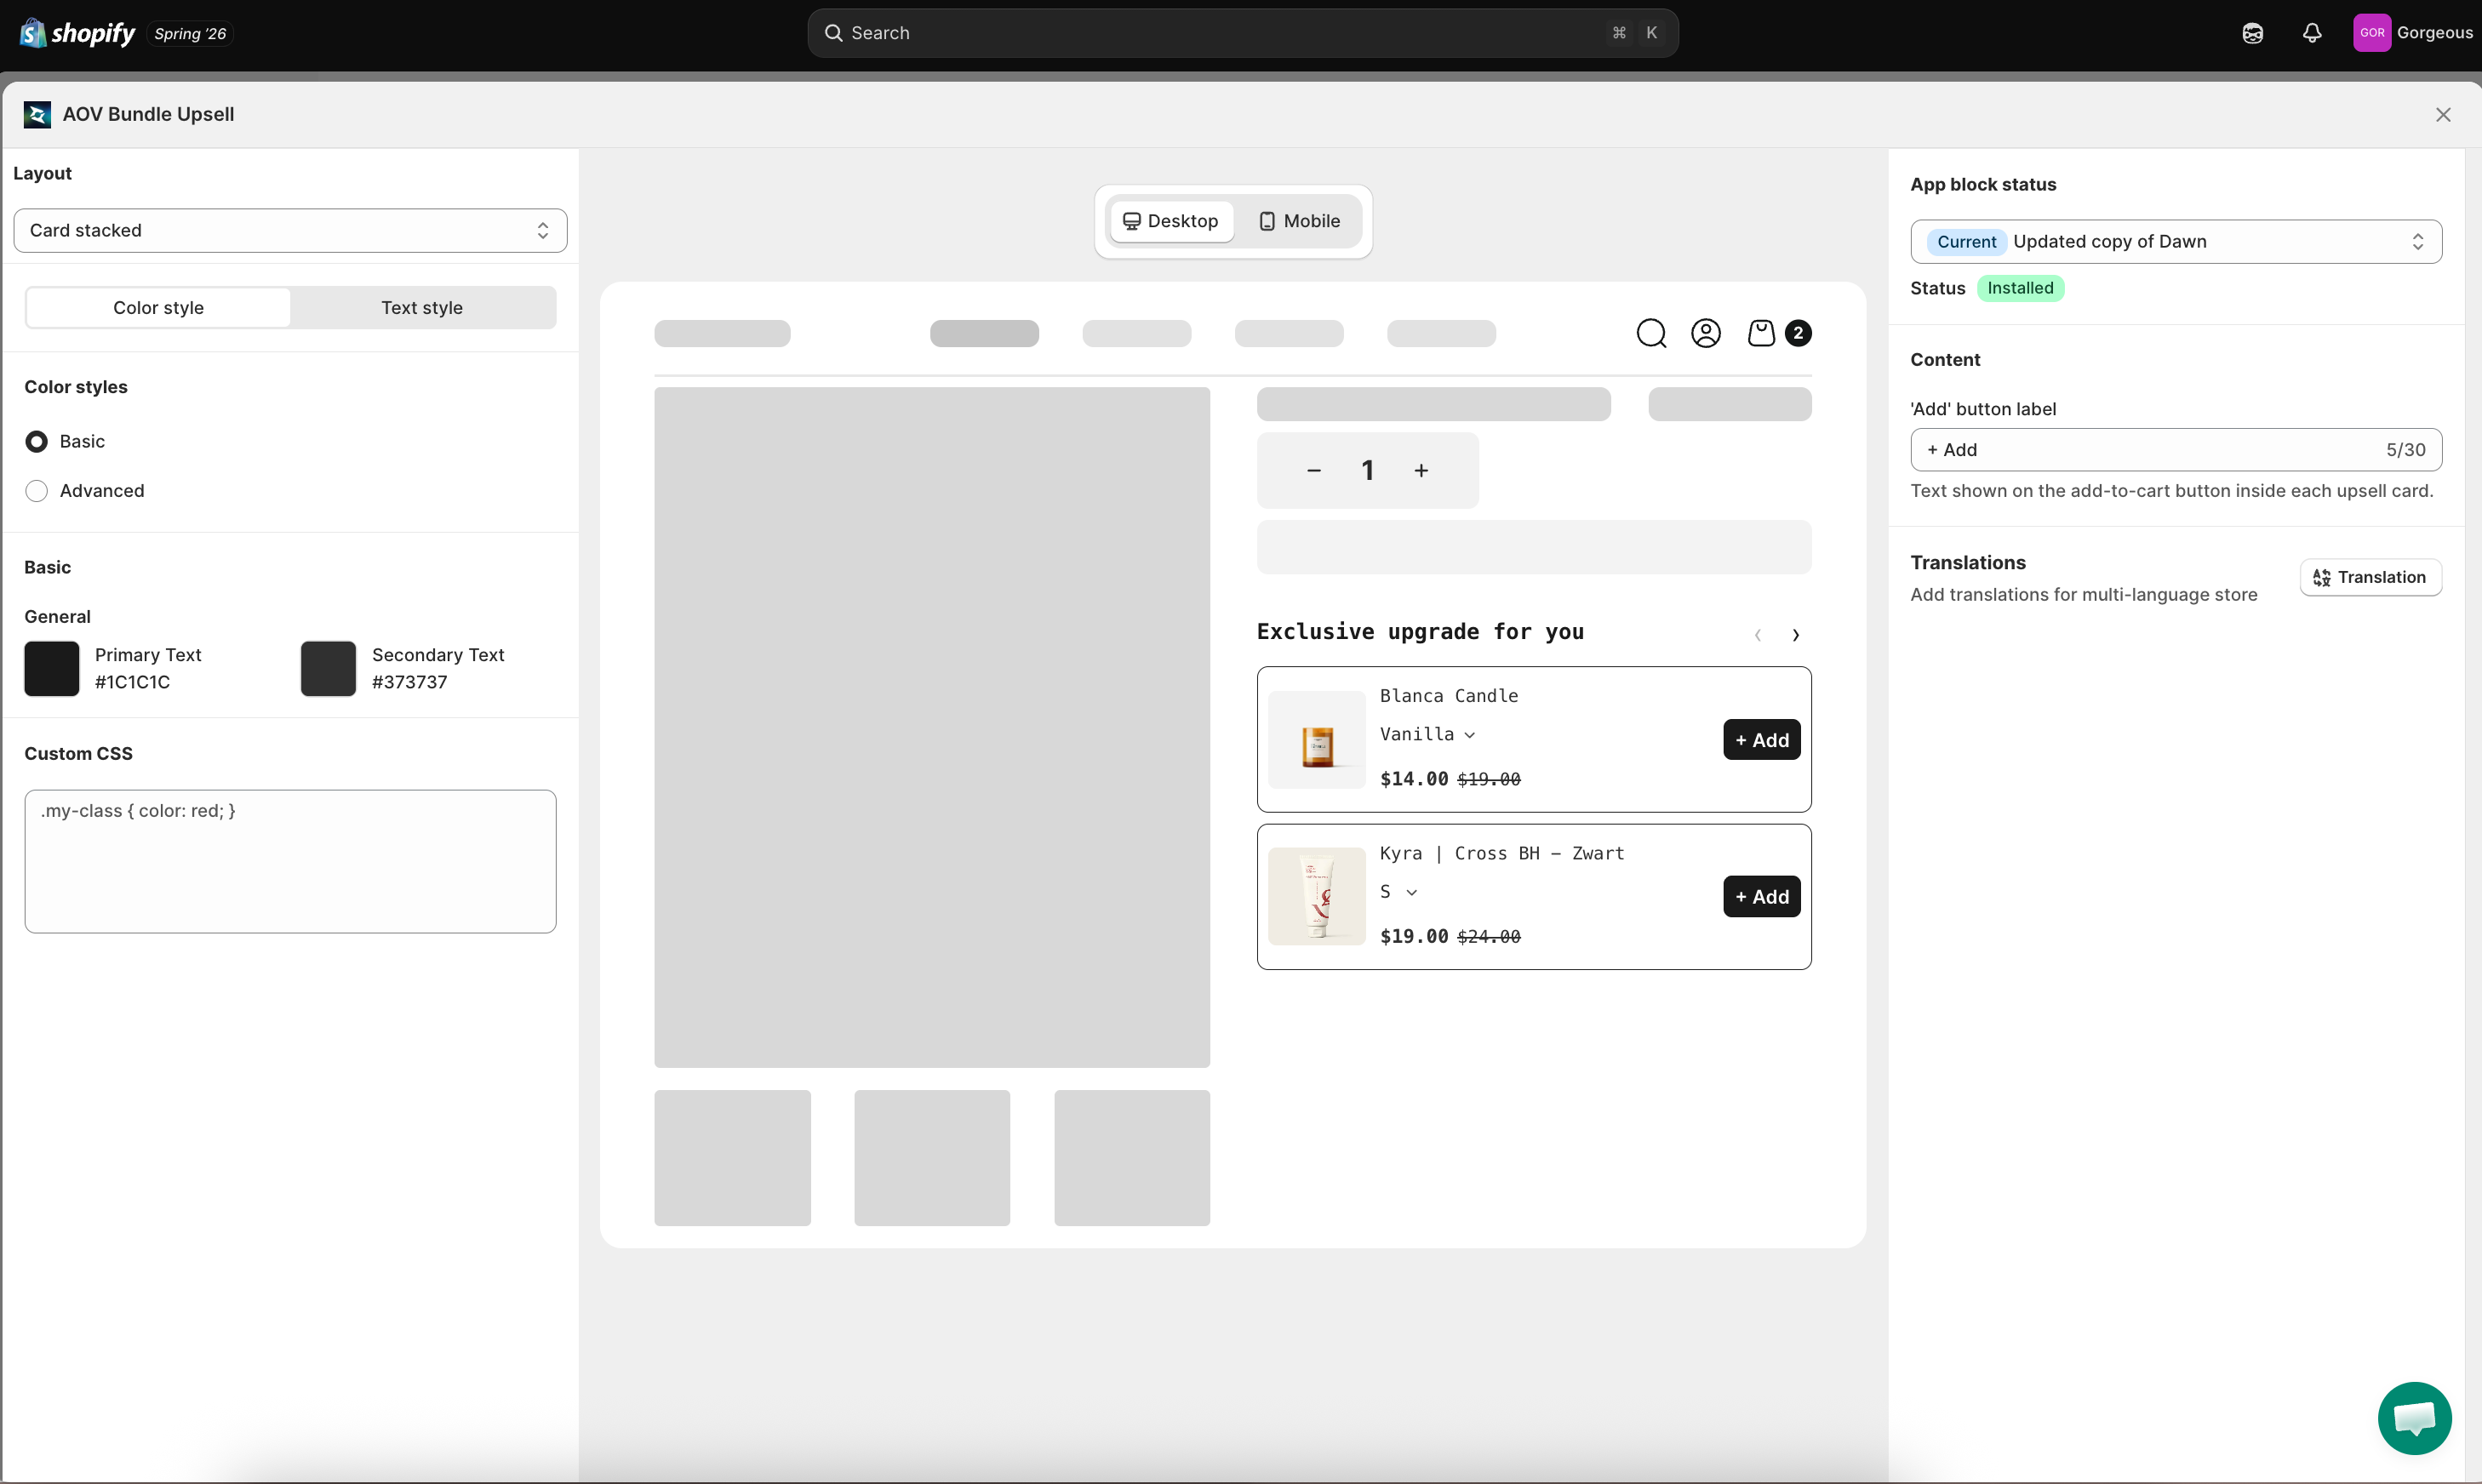Click the Shopify logo
Screen dimensions: 2482x1484
click(77, 33)
